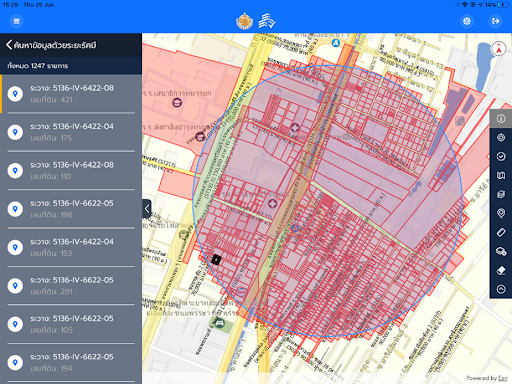Select the location pin tool

coord(501,213)
